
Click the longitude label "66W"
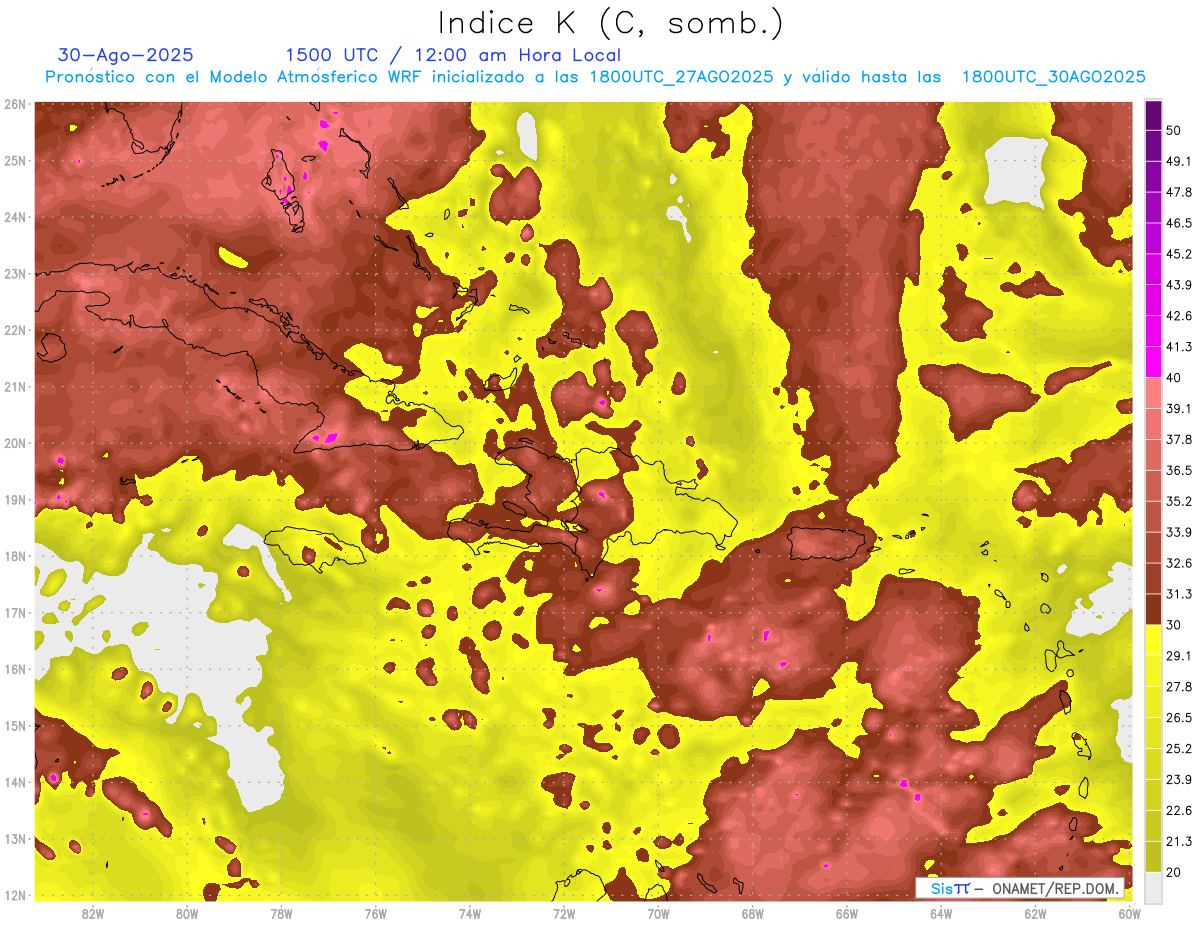pos(846,913)
